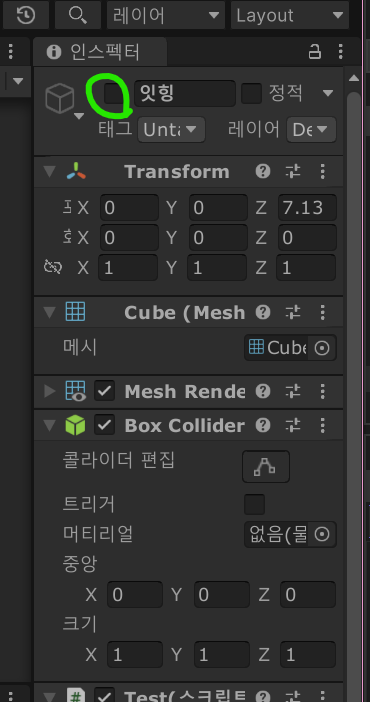Image resolution: width=370 pixels, height=702 pixels.
Task: Open the 레이어 dropdown in toolbar
Action: [x=166, y=16]
